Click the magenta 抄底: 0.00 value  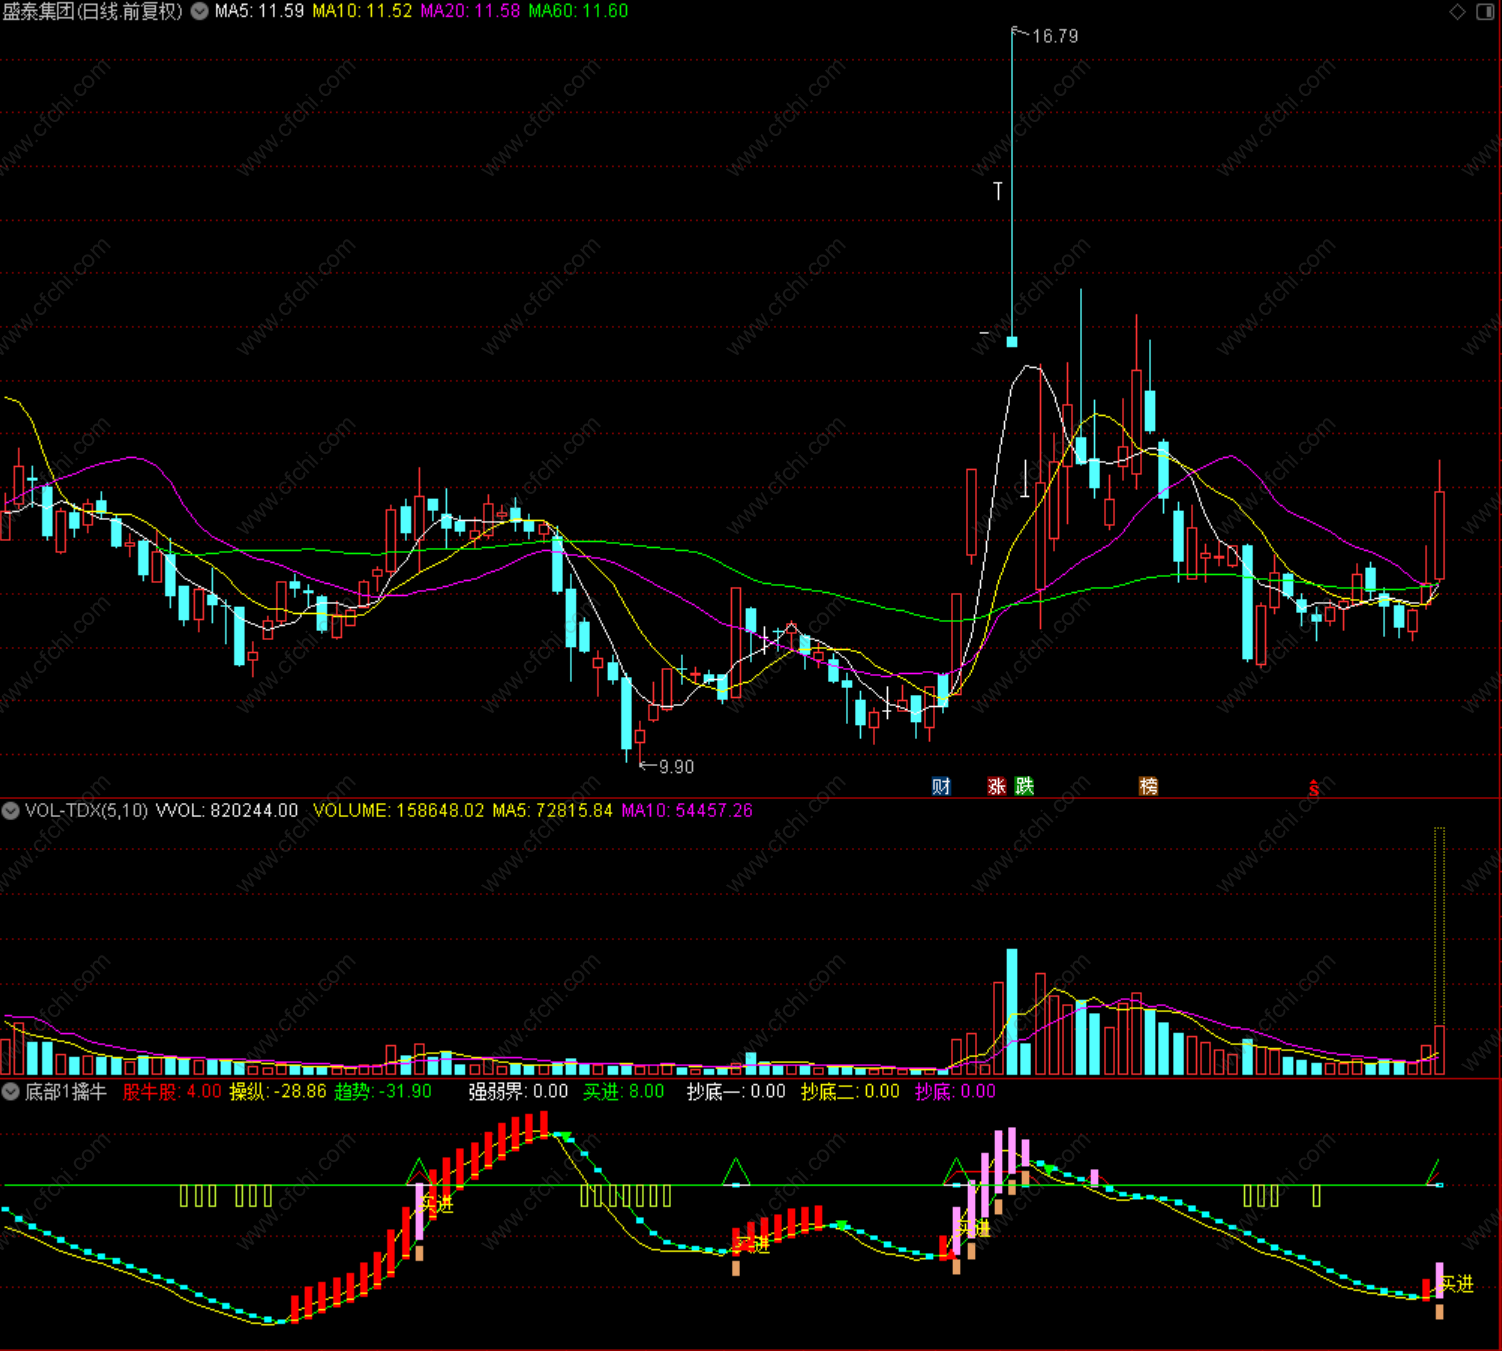pyautogui.click(x=955, y=1091)
